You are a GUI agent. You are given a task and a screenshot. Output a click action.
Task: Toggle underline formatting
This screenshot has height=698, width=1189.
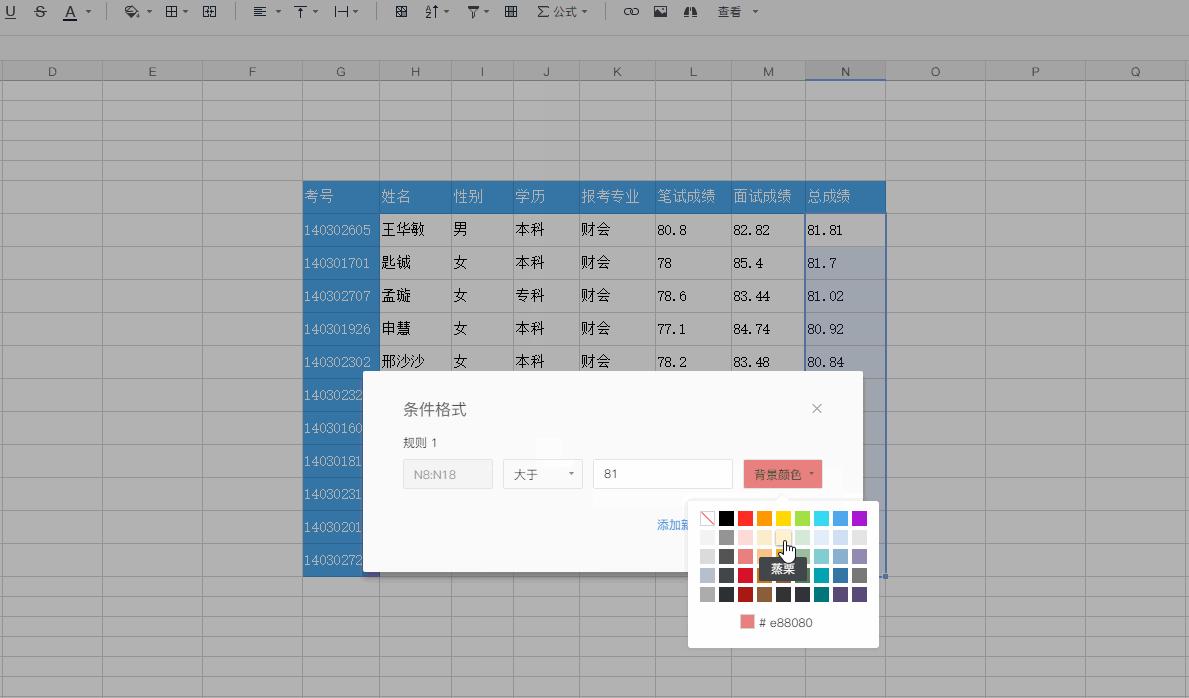click(10, 12)
